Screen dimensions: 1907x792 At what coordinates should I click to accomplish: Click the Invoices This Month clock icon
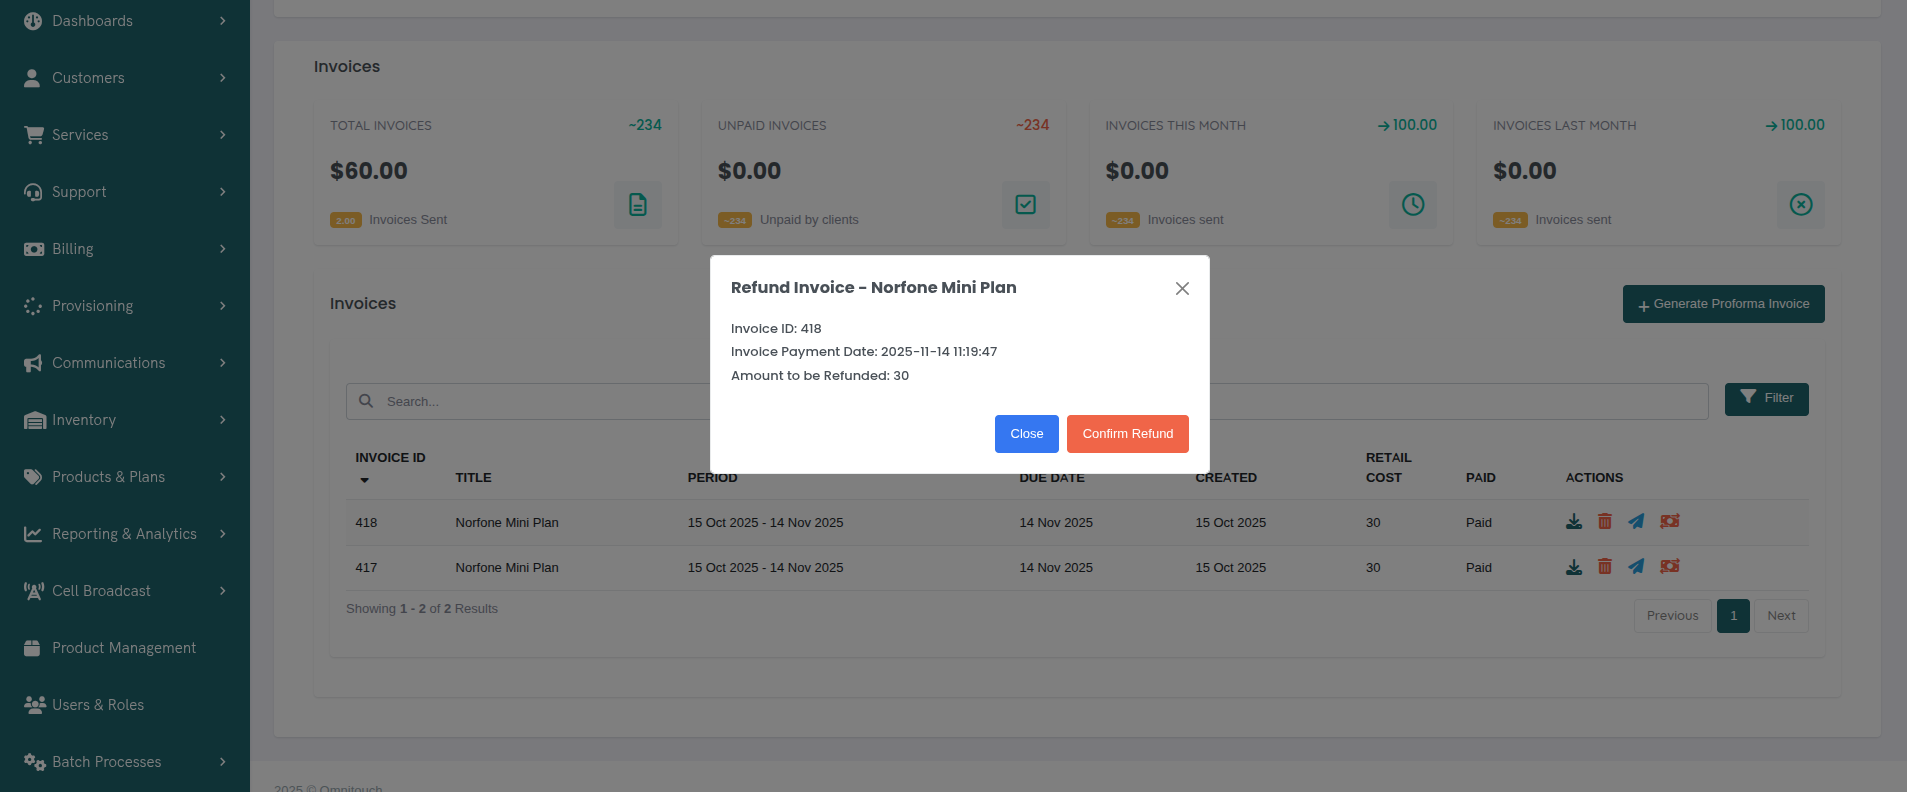1412,205
